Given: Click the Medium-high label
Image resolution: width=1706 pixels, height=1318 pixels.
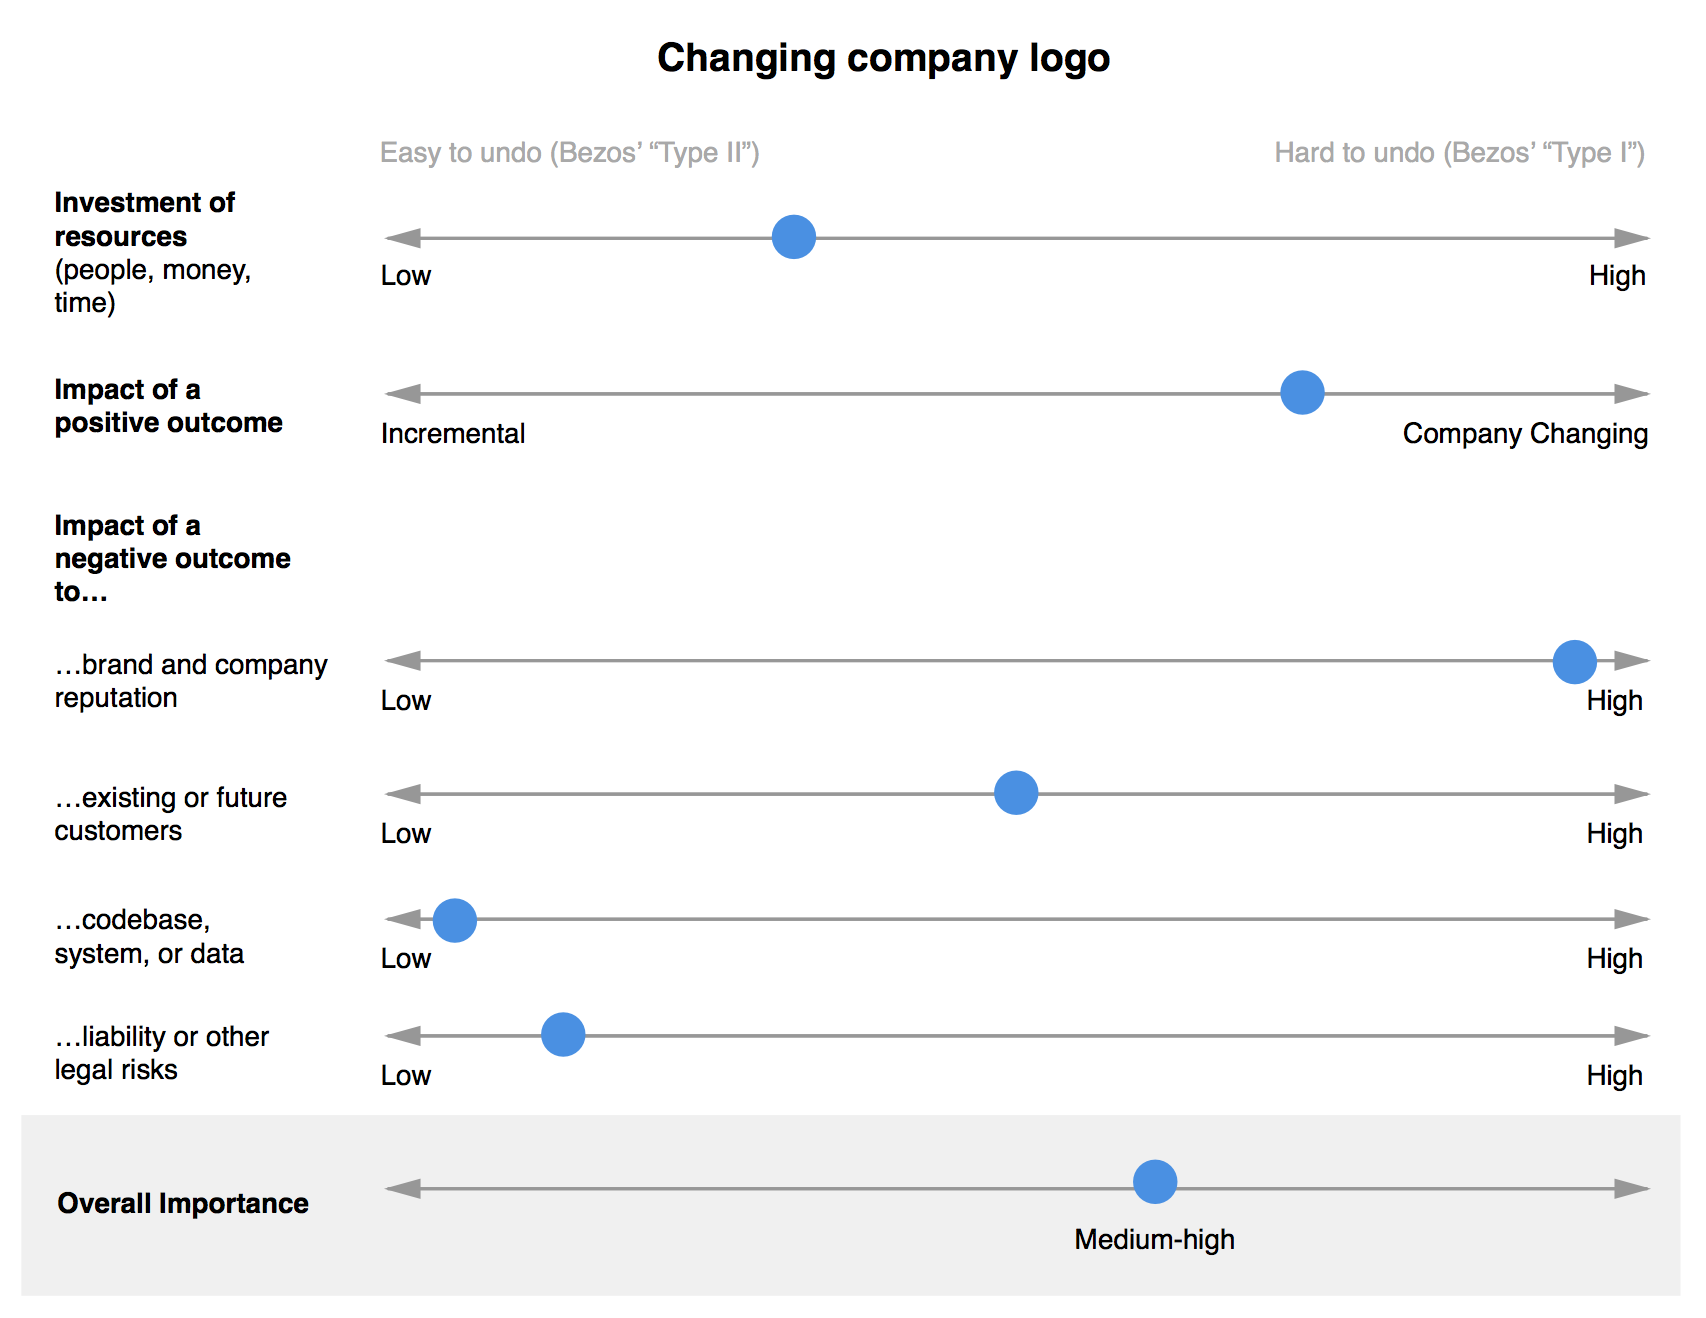Looking at the screenshot, I should pos(1155,1240).
